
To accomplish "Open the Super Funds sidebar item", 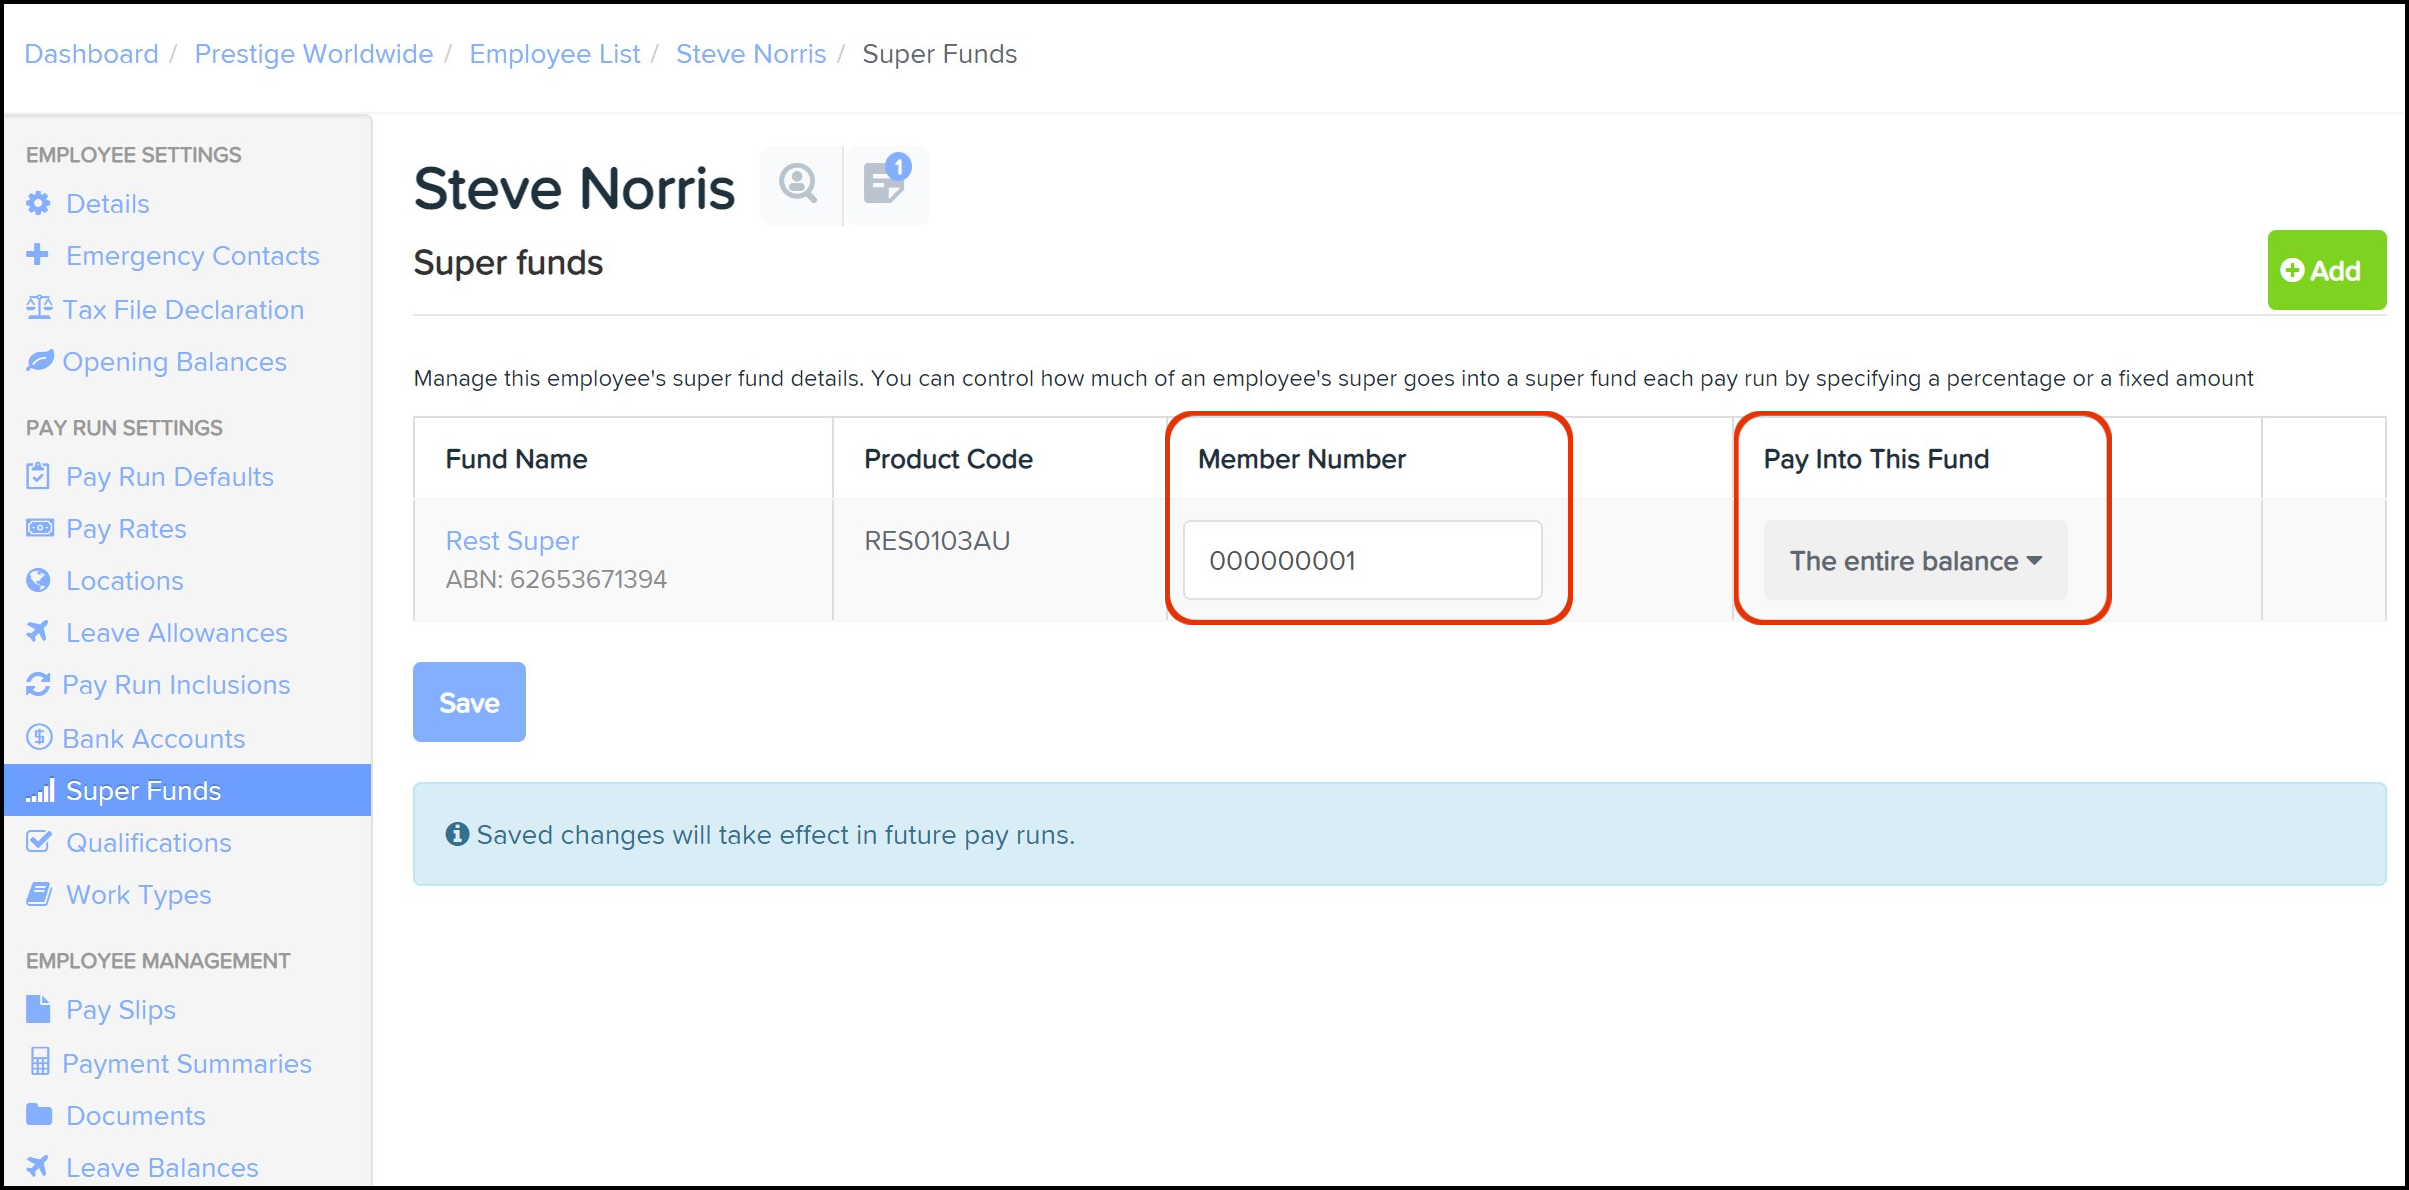I will 143,791.
